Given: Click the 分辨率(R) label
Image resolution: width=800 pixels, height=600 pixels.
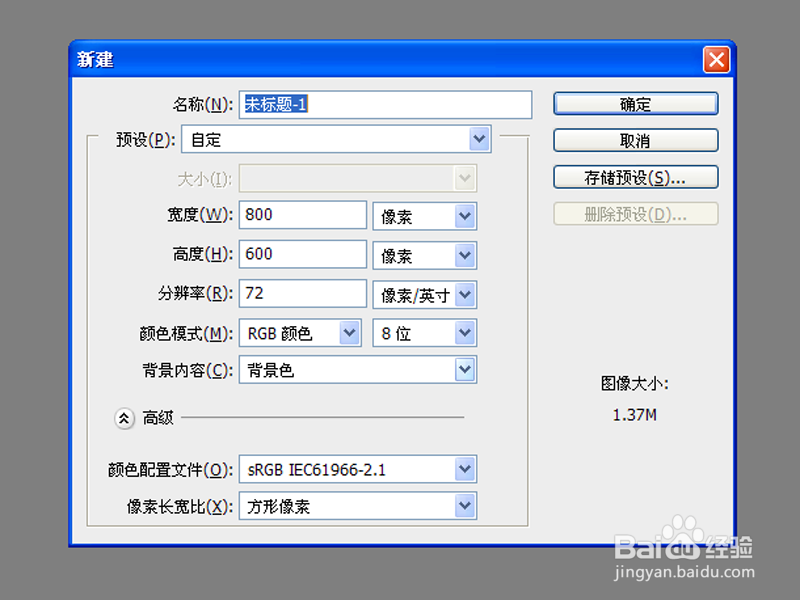Looking at the screenshot, I should tap(195, 293).
